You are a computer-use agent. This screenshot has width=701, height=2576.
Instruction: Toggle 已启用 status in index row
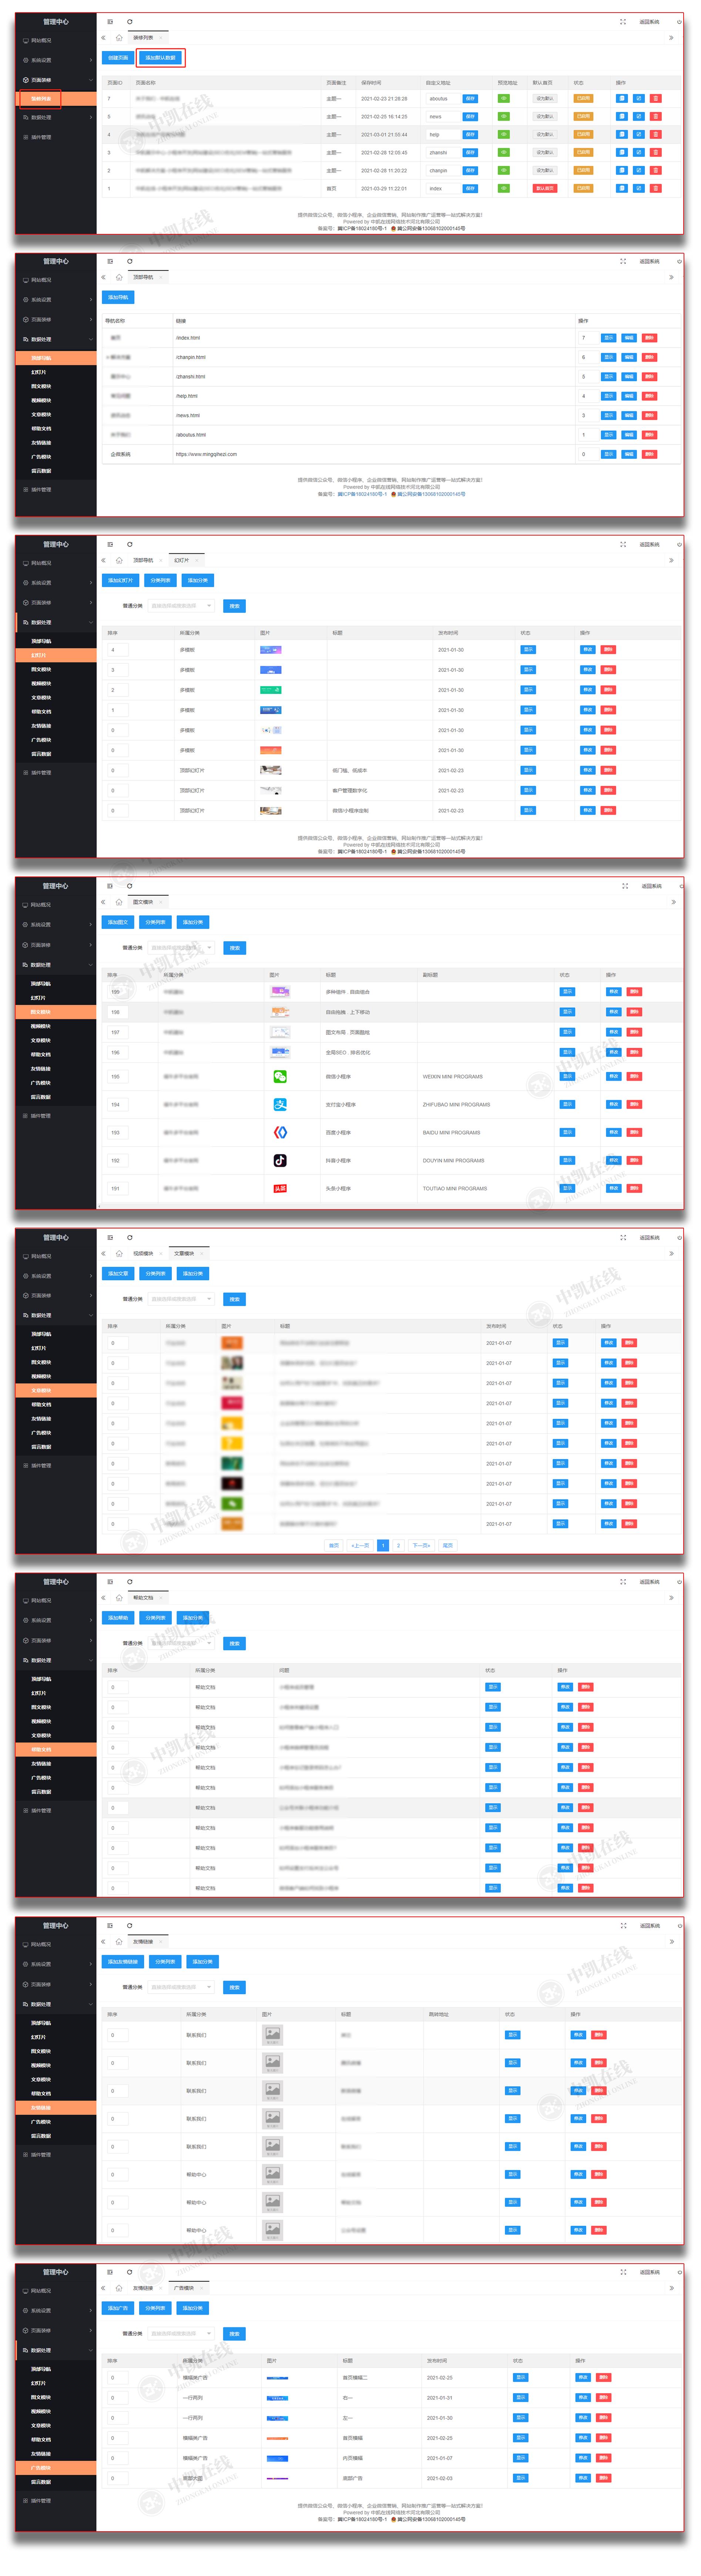pos(583,188)
